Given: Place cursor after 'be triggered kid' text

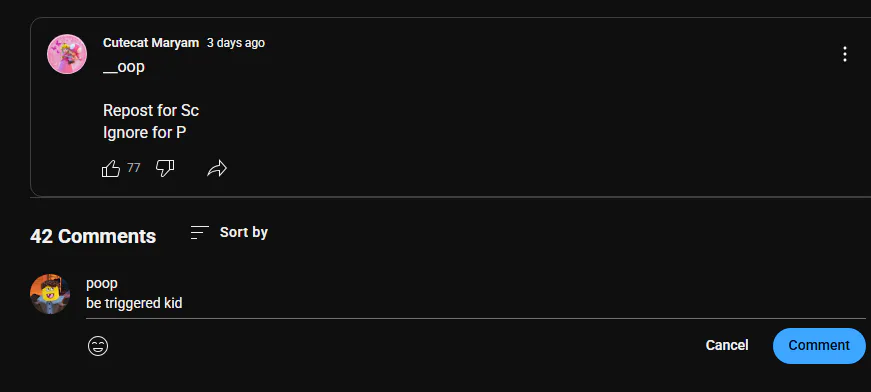Looking at the screenshot, I should [183, 303].
